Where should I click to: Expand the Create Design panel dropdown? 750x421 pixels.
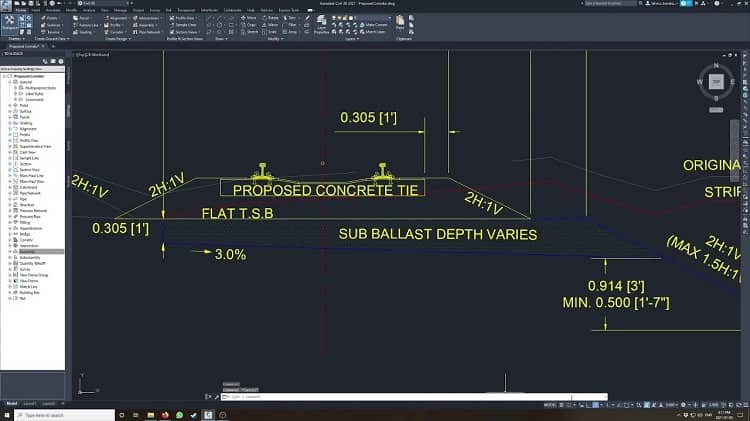[118, 39]
